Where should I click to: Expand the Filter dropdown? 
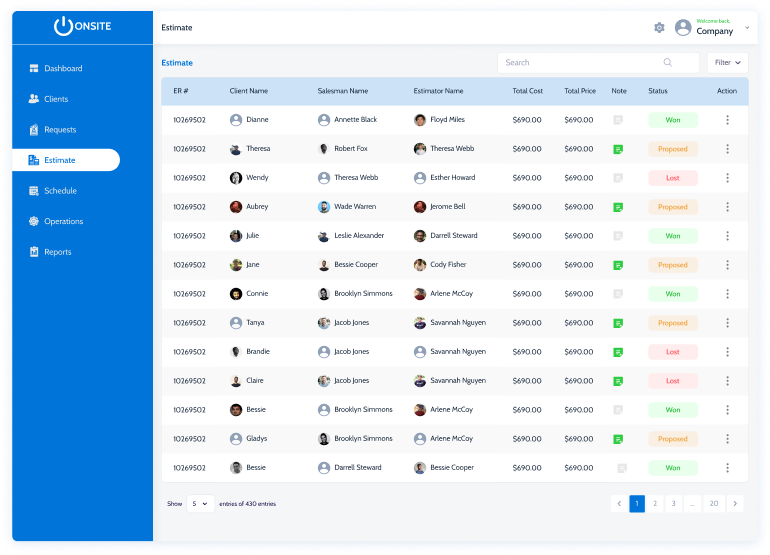[x=727, y=63]
